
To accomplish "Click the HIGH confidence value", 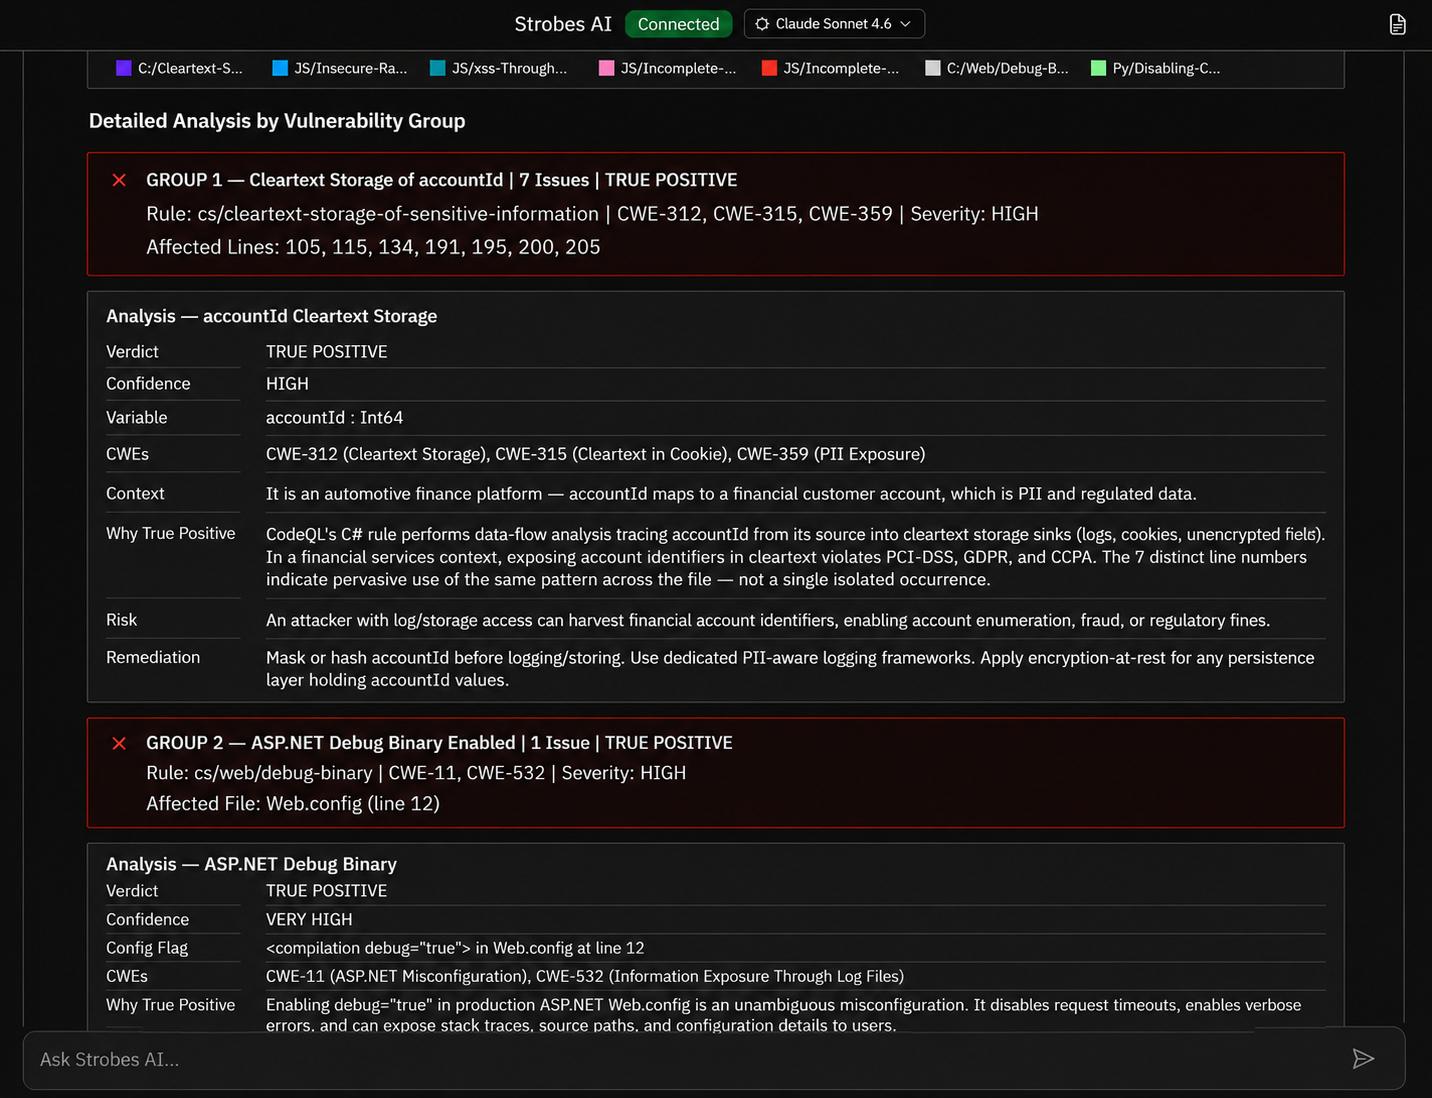I will pos(287,384).
